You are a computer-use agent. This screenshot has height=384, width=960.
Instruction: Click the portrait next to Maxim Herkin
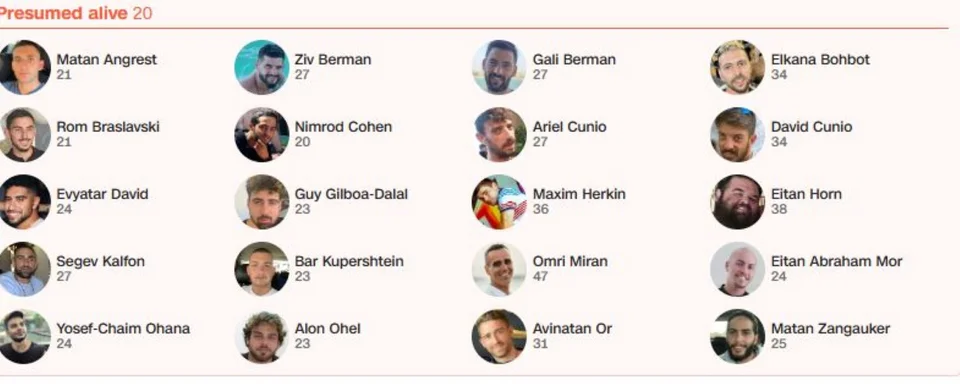click(x=499, y=202)
